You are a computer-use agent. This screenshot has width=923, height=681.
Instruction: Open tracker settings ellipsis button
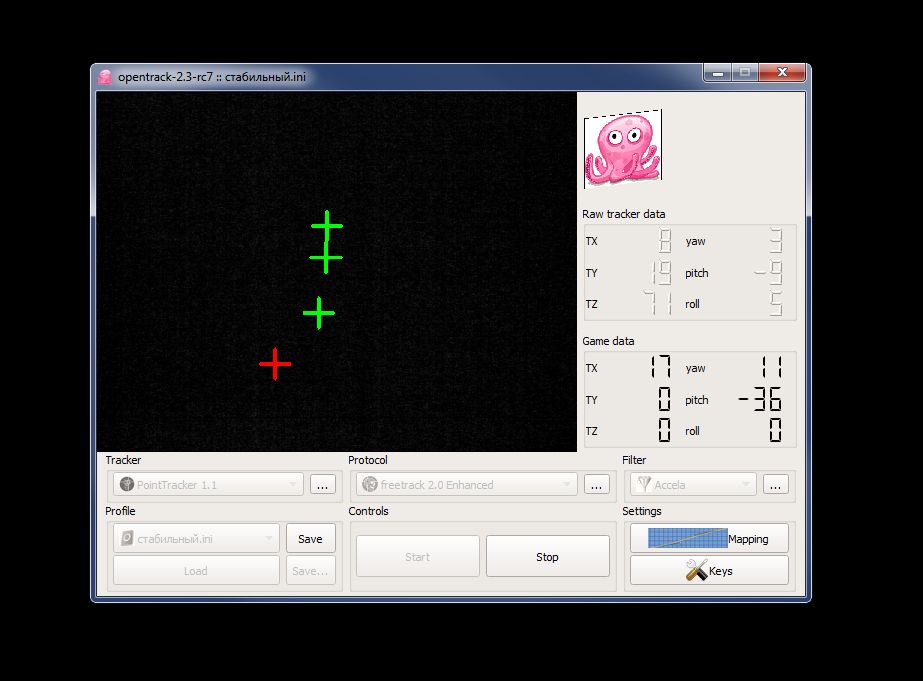coord(323,485)
